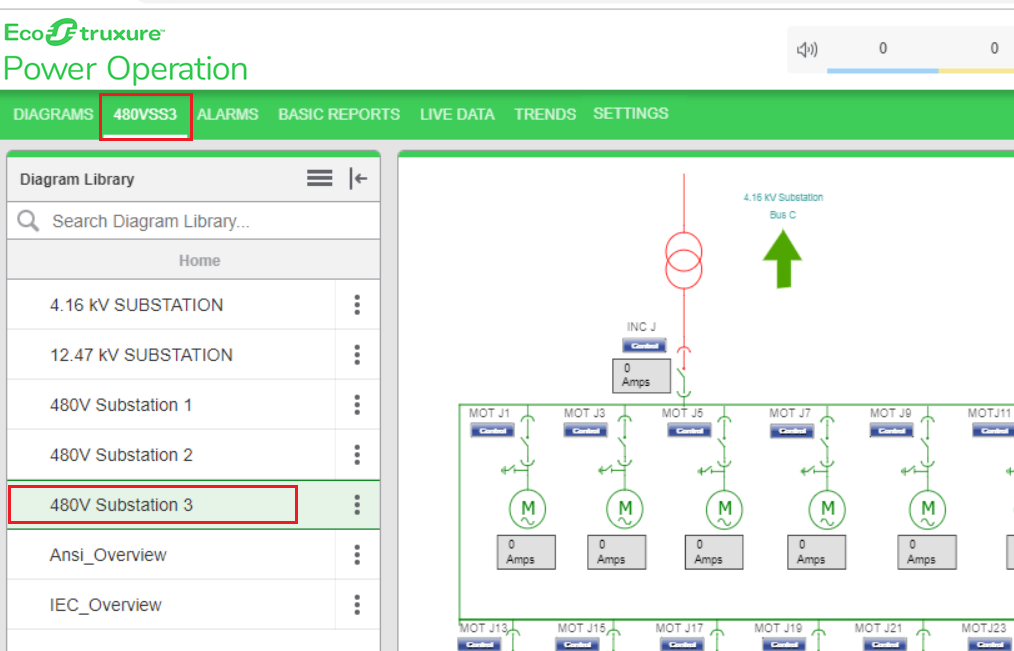Click the "INC J" label
This screenshot has height=651, width=1014.
coord(641,327)
